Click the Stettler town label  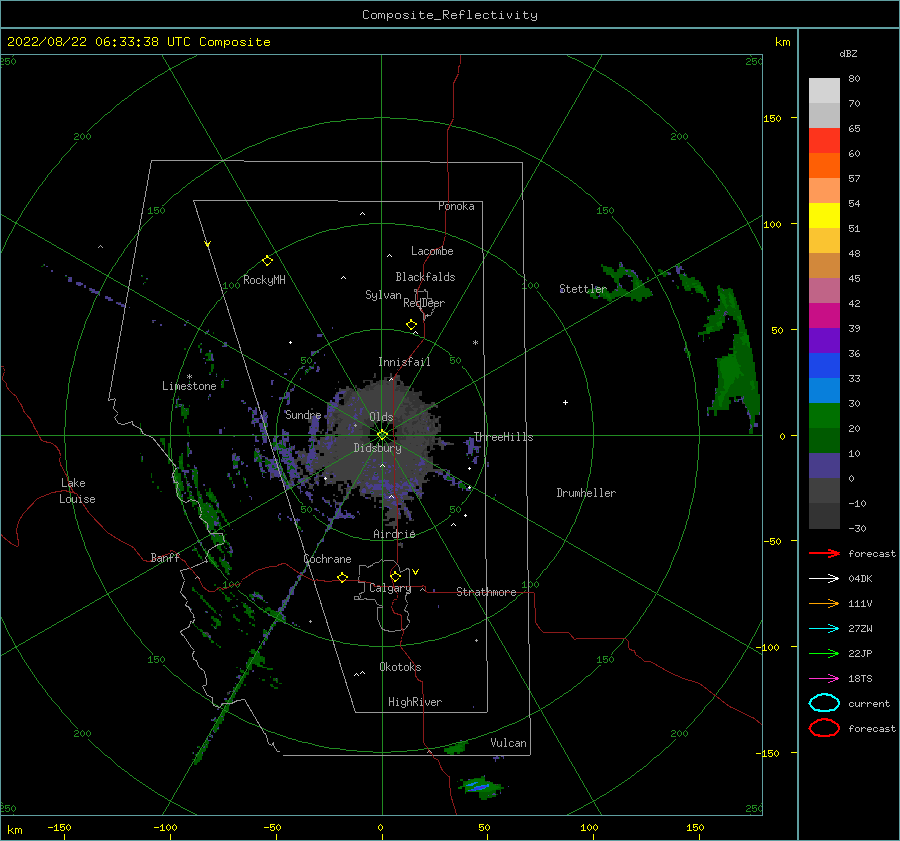tap(583, 289)
